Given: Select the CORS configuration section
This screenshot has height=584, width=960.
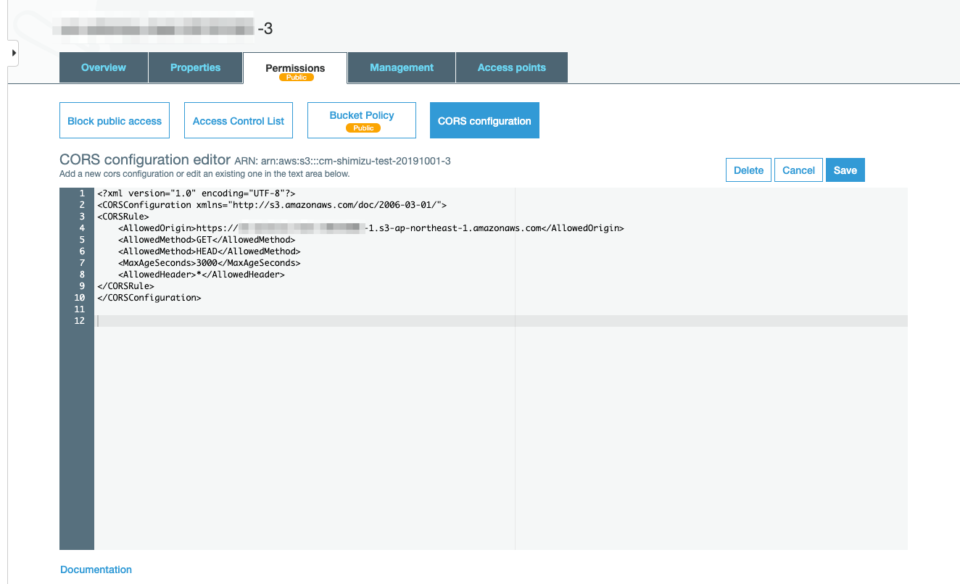Looking at the screenshot, I should click(484, 120).
